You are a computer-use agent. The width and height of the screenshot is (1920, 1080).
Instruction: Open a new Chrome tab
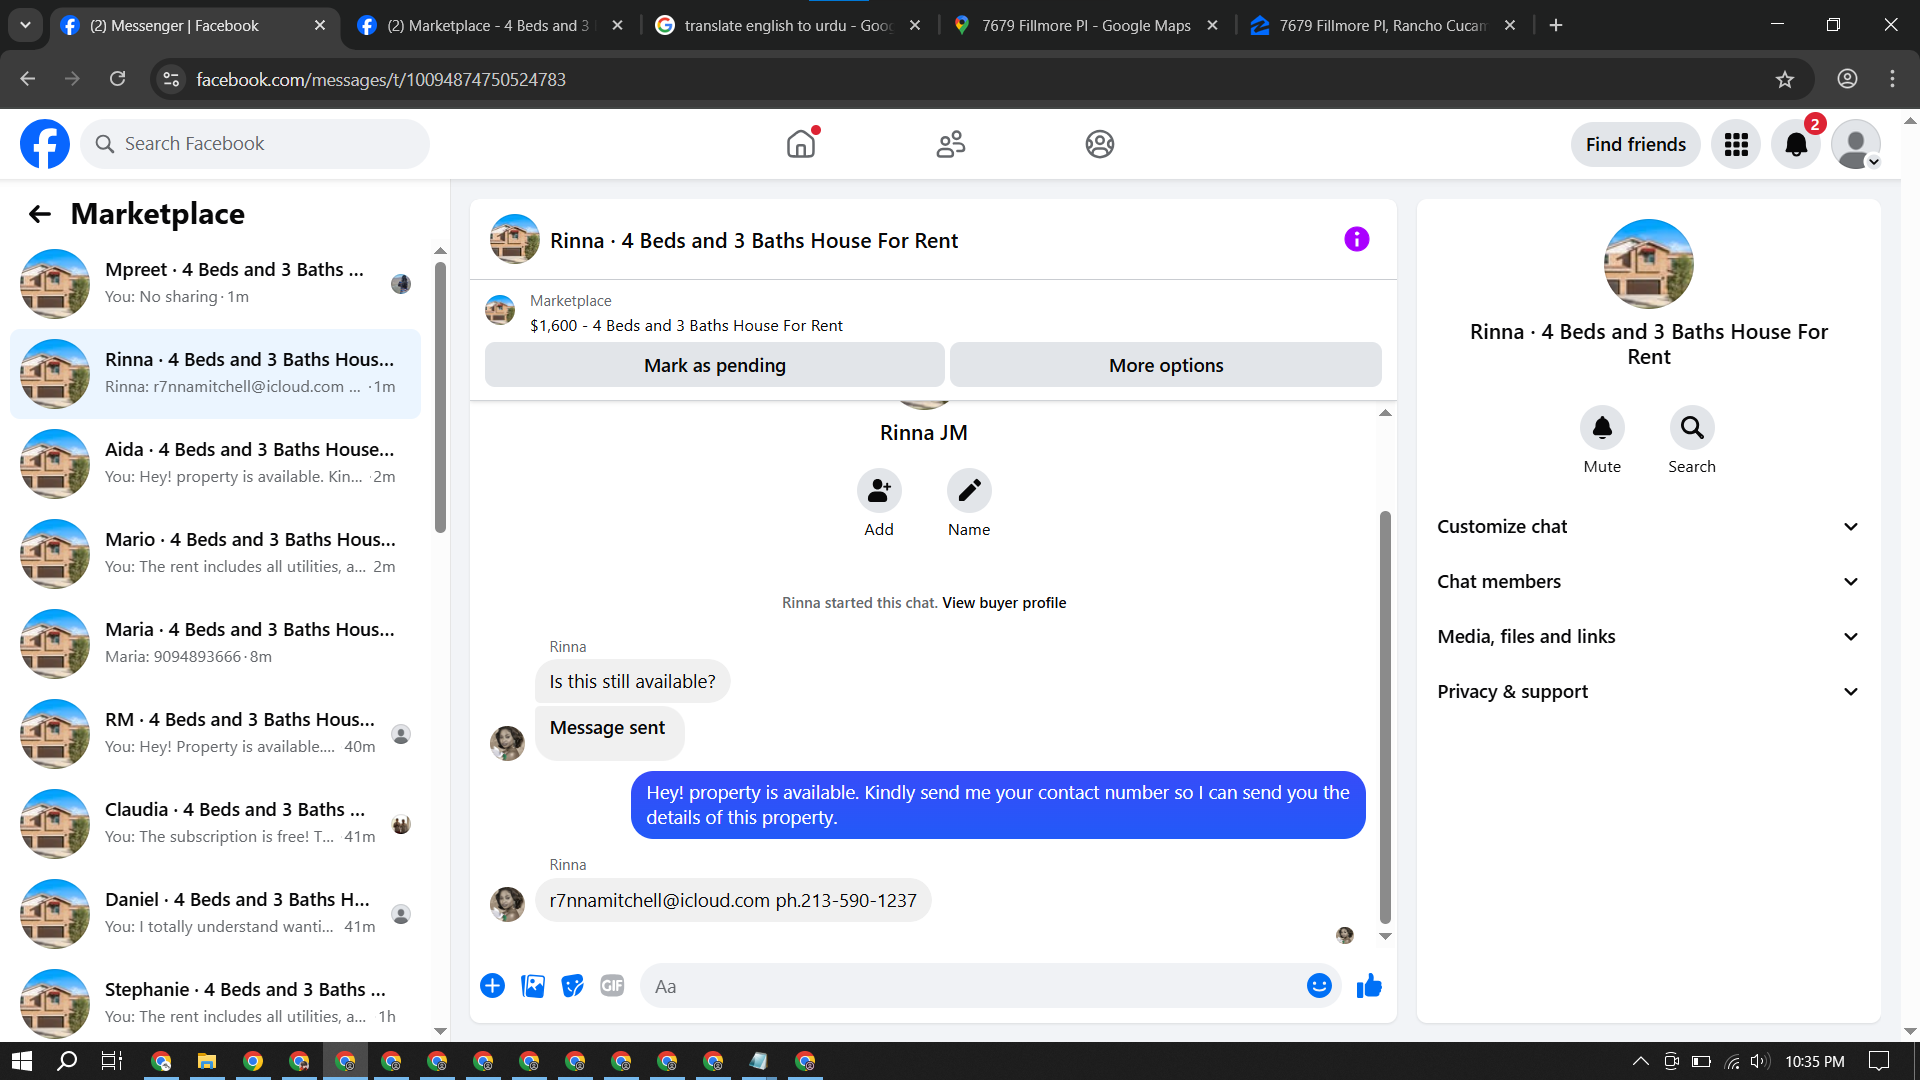1556,25
